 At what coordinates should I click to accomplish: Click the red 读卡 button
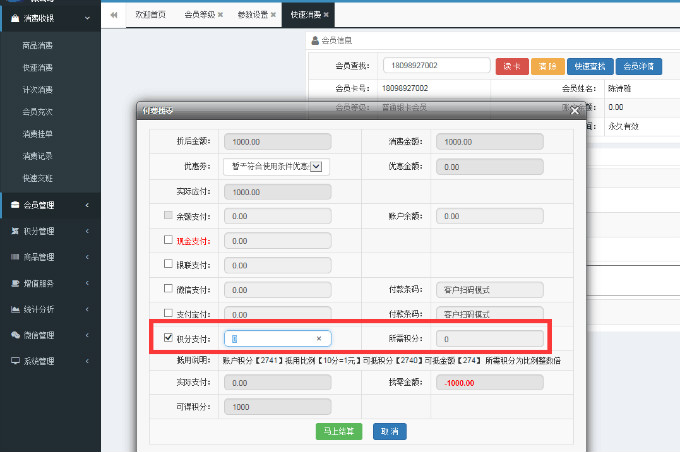coord(512,66)
